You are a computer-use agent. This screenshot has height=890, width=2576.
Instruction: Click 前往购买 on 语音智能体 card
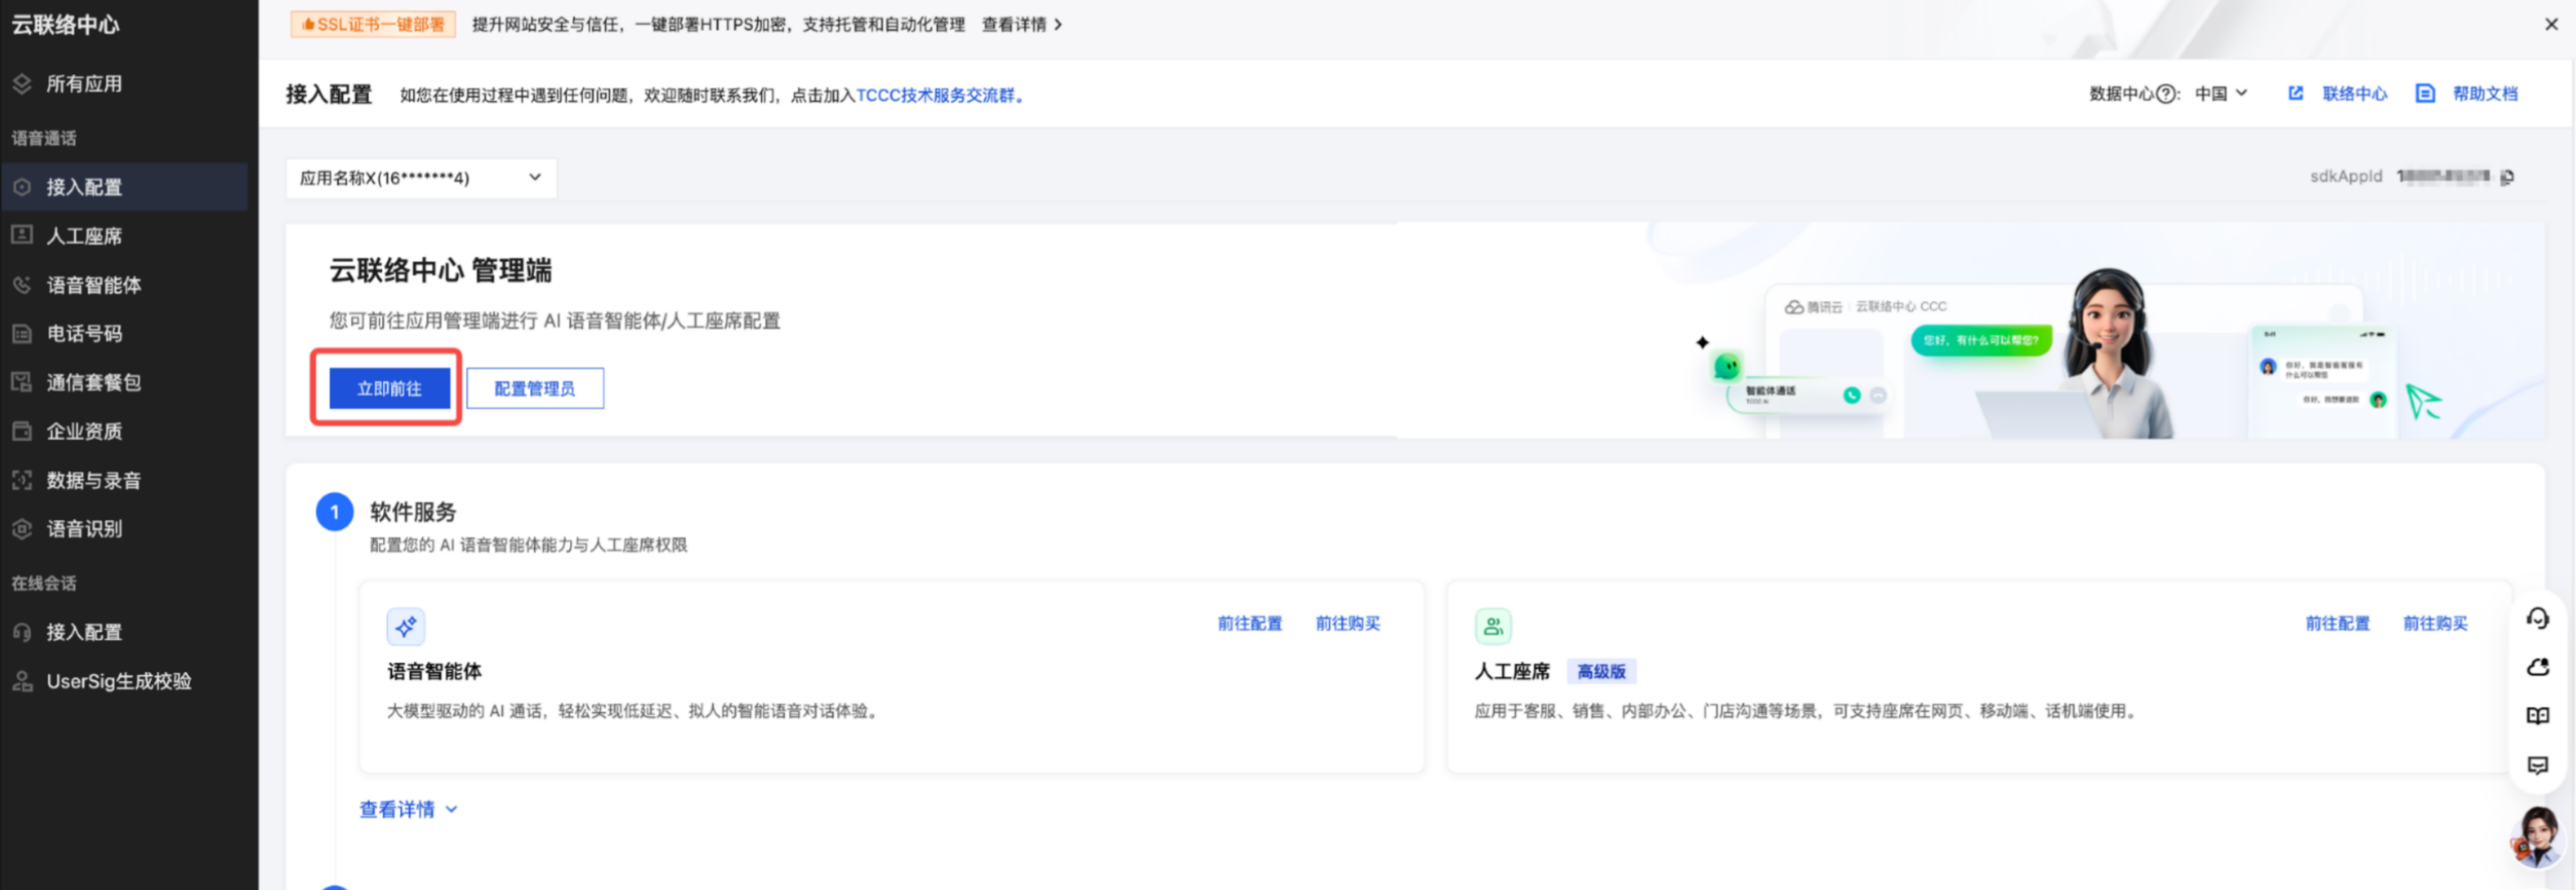tap(1347, 623)
